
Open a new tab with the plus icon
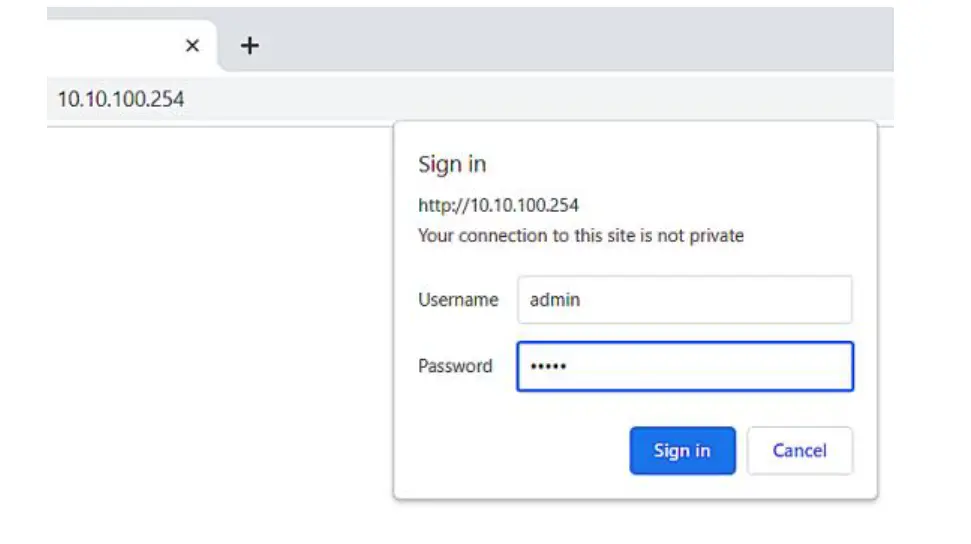[250, 46]
